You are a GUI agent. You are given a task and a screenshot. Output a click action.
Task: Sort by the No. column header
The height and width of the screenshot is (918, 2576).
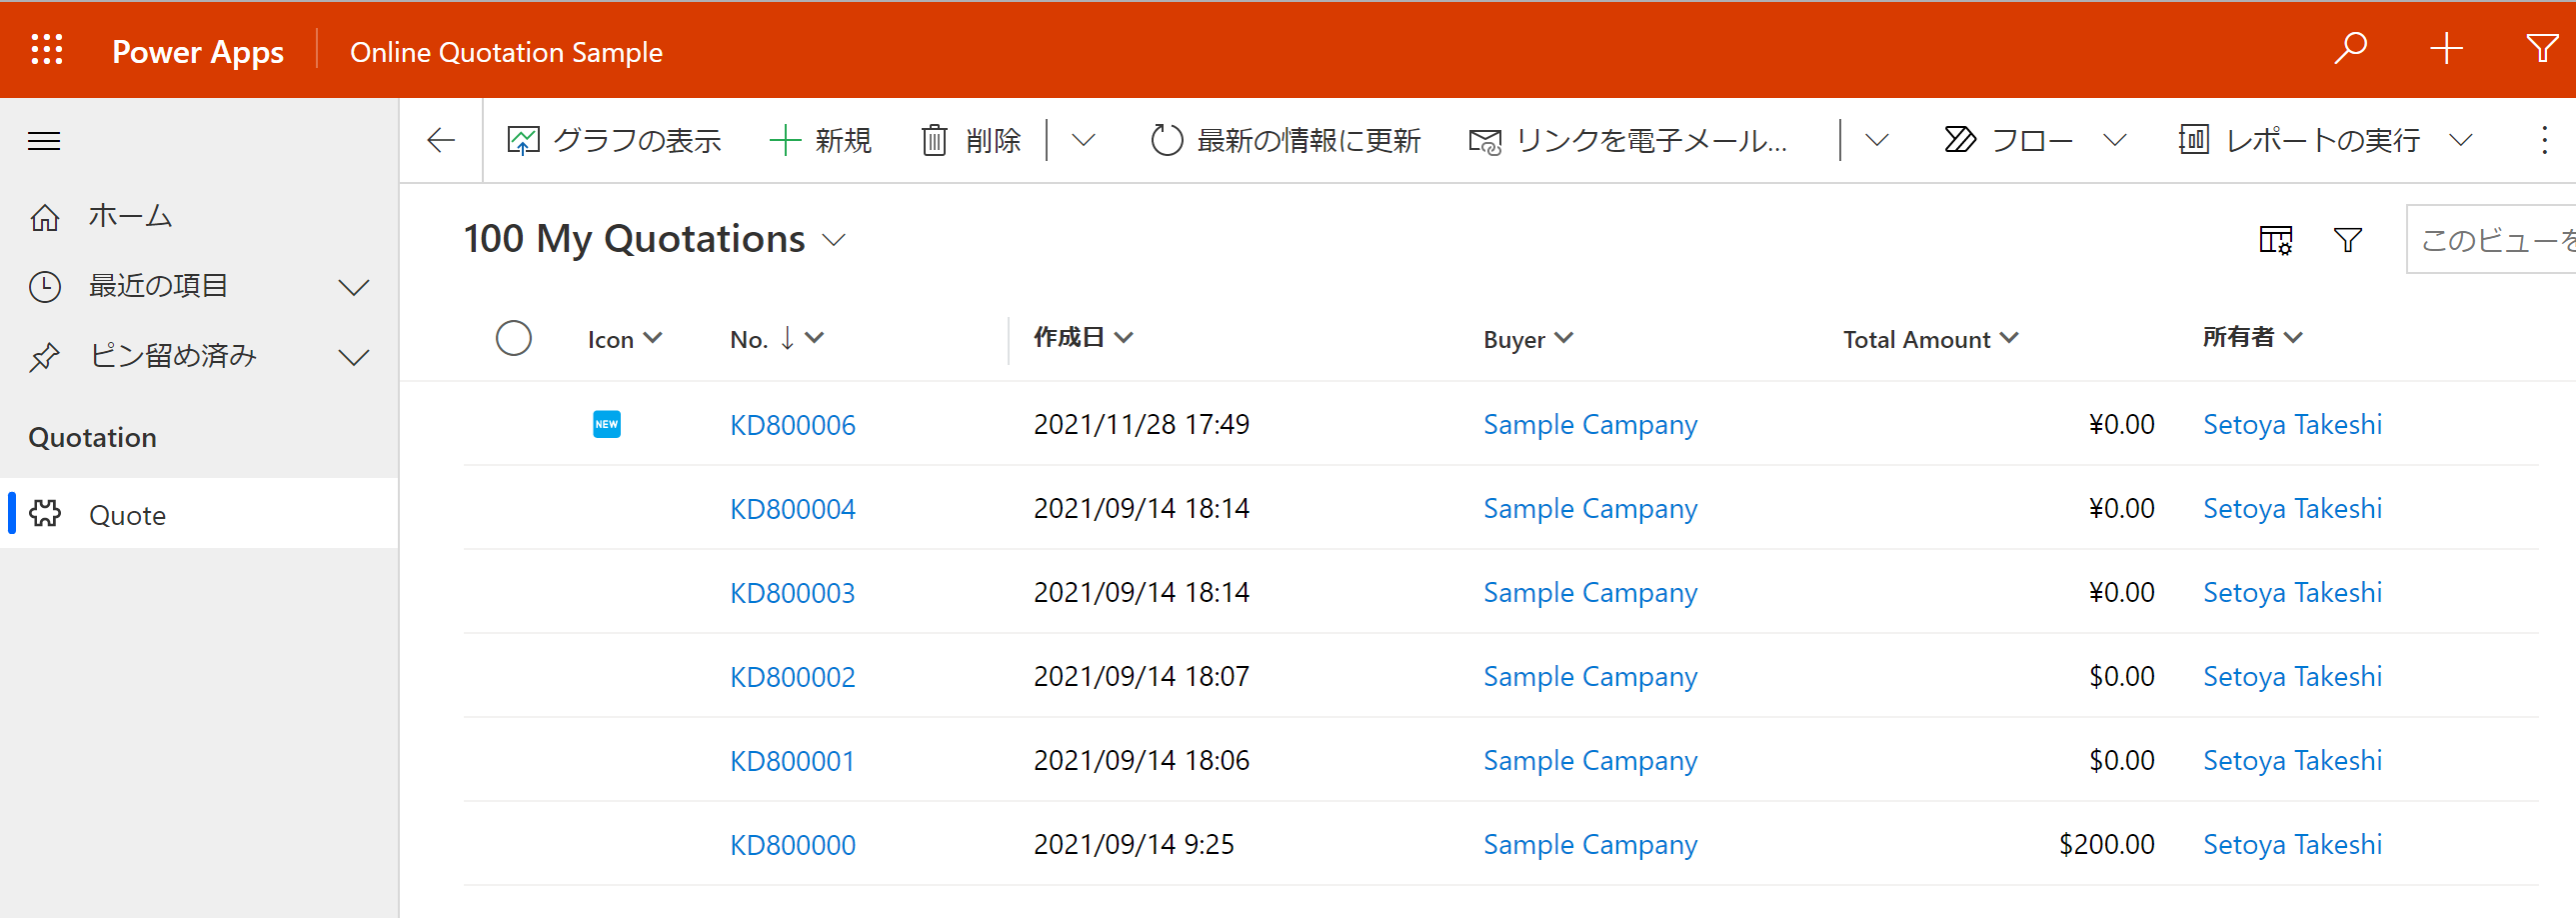pos(776,339)
